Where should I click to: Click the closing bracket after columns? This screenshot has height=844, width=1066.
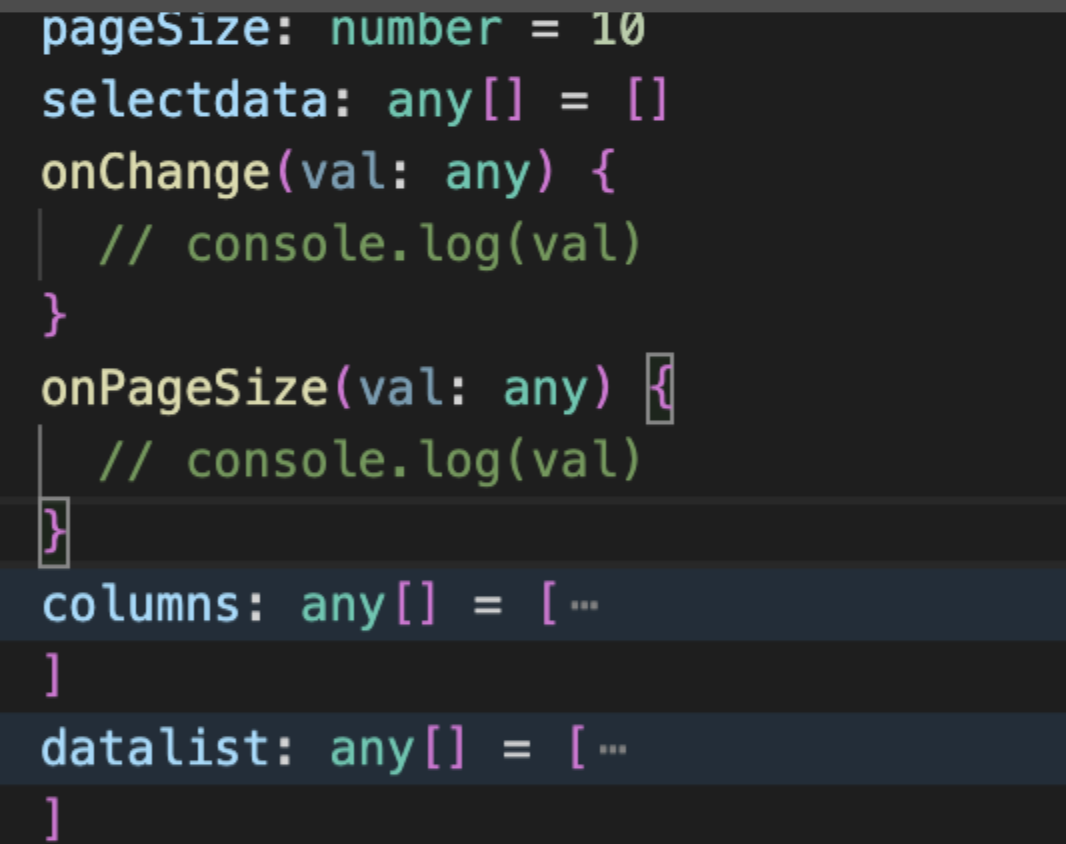click(53, 675)
